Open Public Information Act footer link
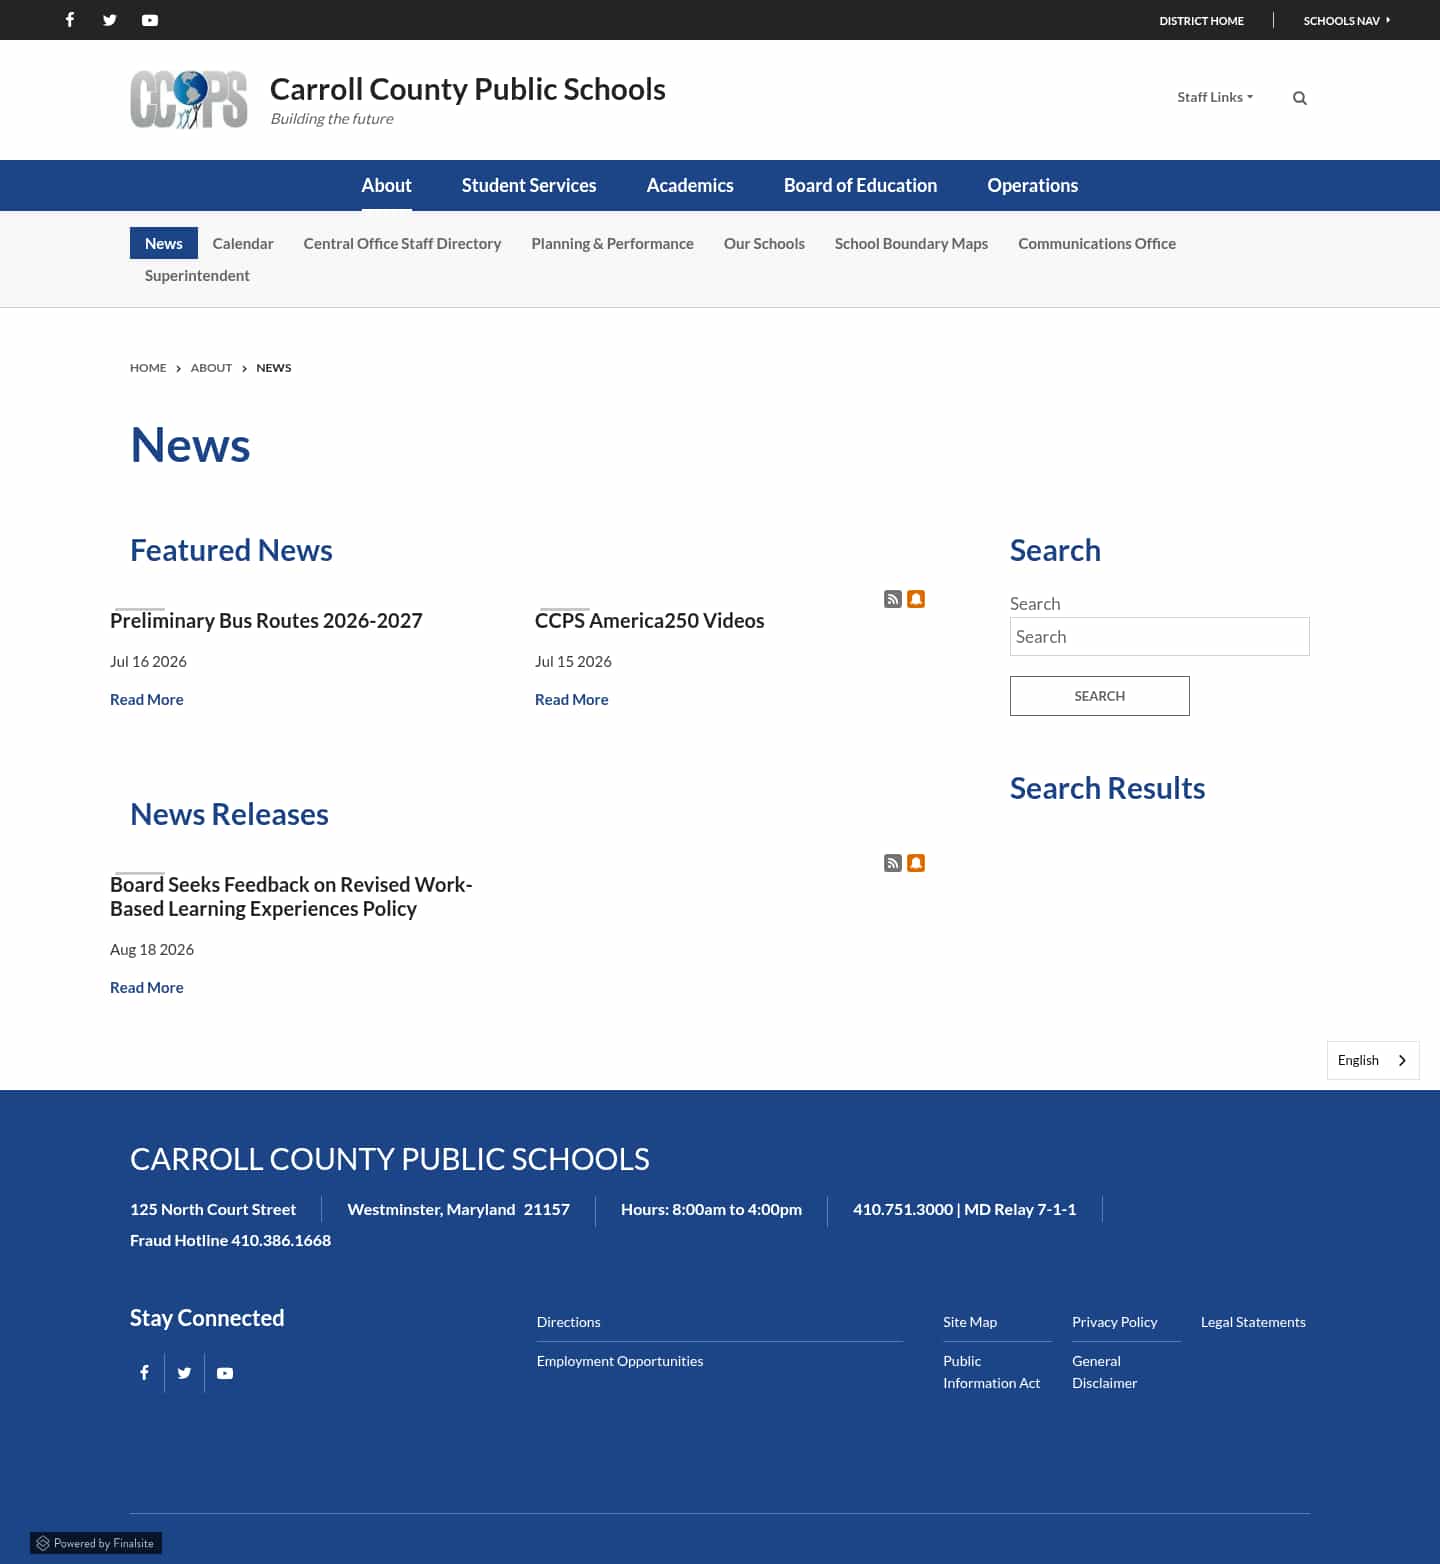Image resolution: width=1440 pixels, height=1564 pixels. [x=992, y=1372]
